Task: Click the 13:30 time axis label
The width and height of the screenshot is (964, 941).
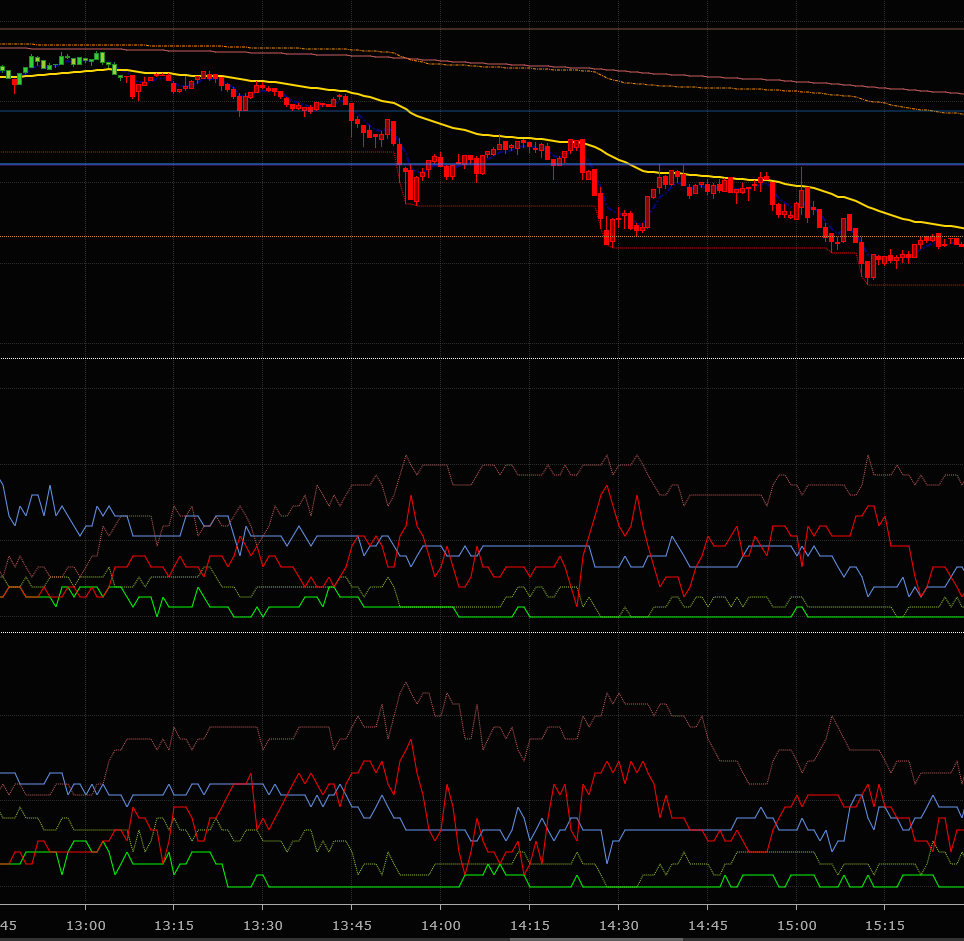Action: pyautogui.click(x=263, y=926)
